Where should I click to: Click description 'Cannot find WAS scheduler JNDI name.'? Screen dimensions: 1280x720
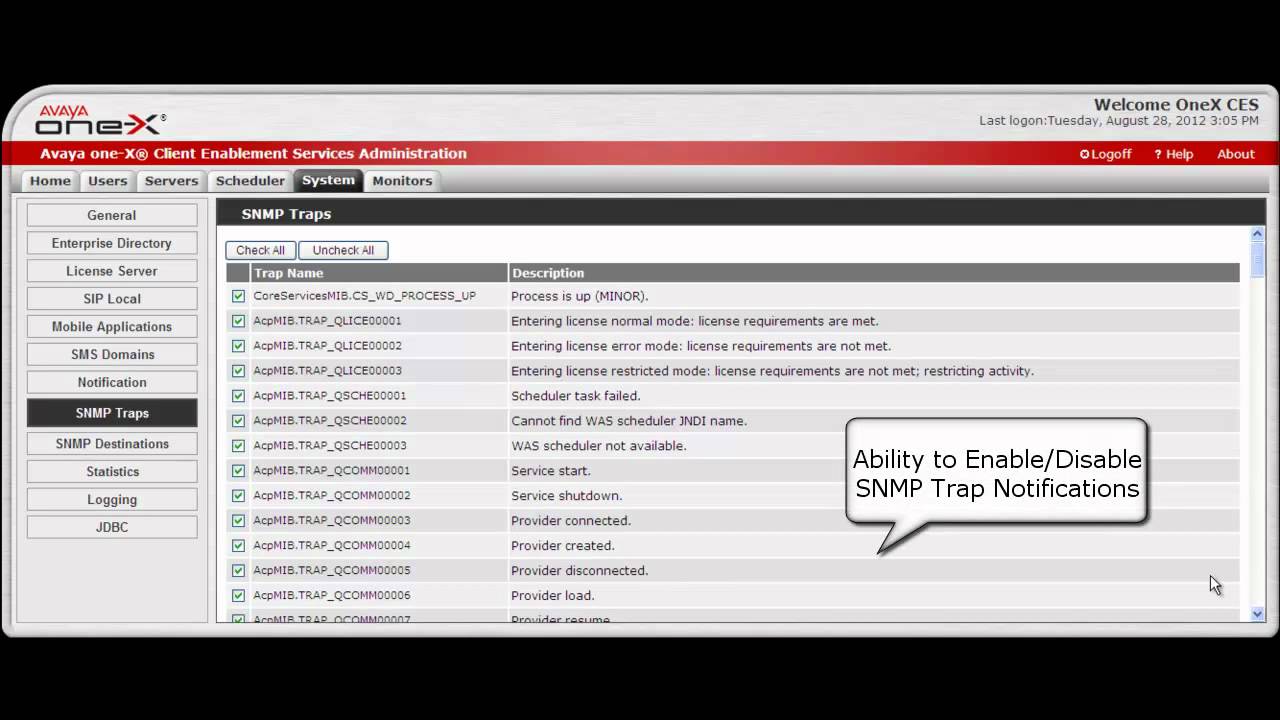pyautogui.click(x=629, y=421)
